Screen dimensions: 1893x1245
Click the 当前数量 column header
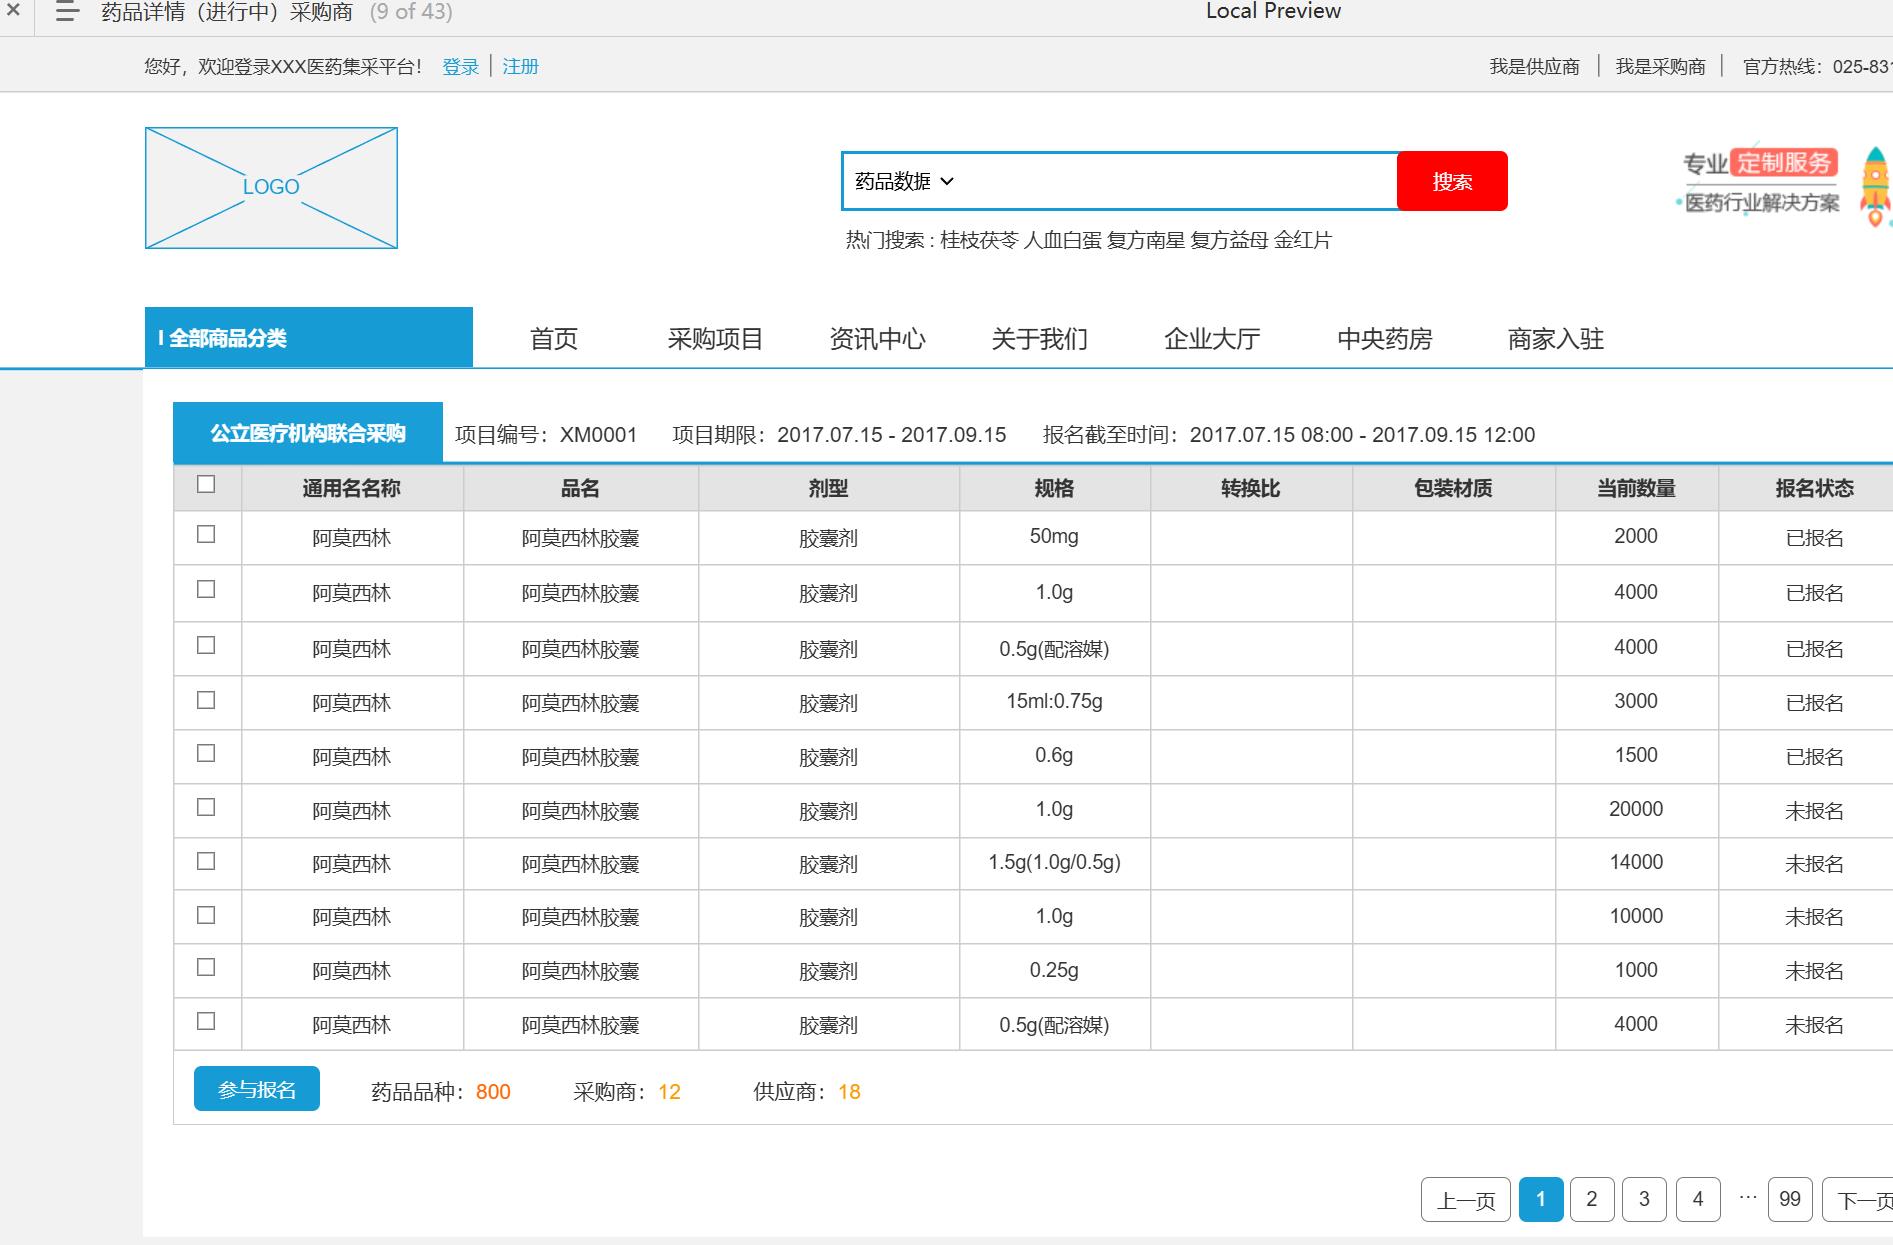coord(1636,488)
